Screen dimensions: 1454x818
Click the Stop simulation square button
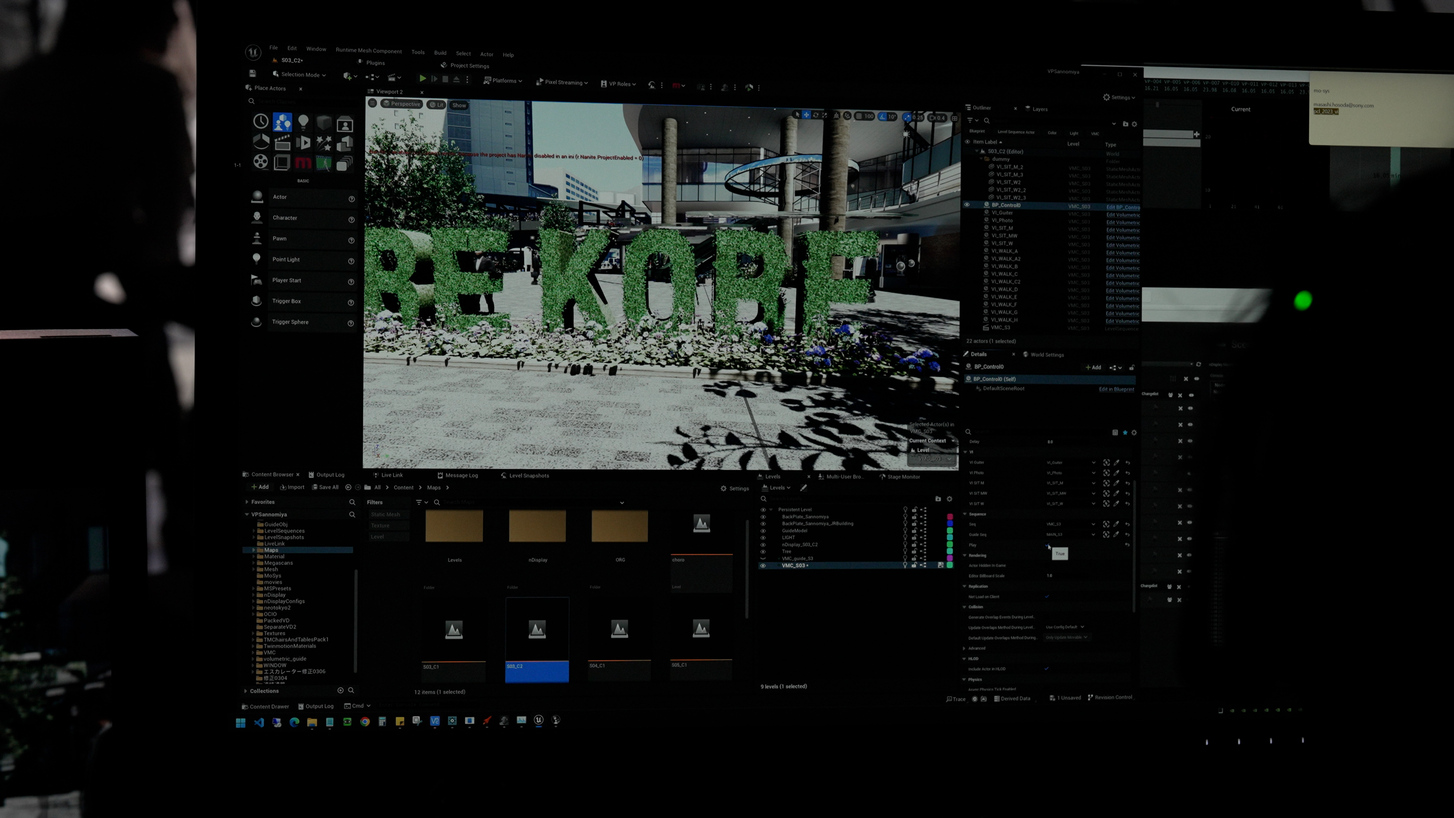pos(445,79)
